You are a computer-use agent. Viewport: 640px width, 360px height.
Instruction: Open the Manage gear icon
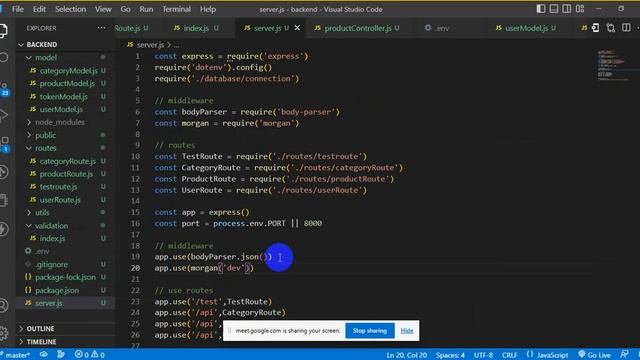(4, 333)
